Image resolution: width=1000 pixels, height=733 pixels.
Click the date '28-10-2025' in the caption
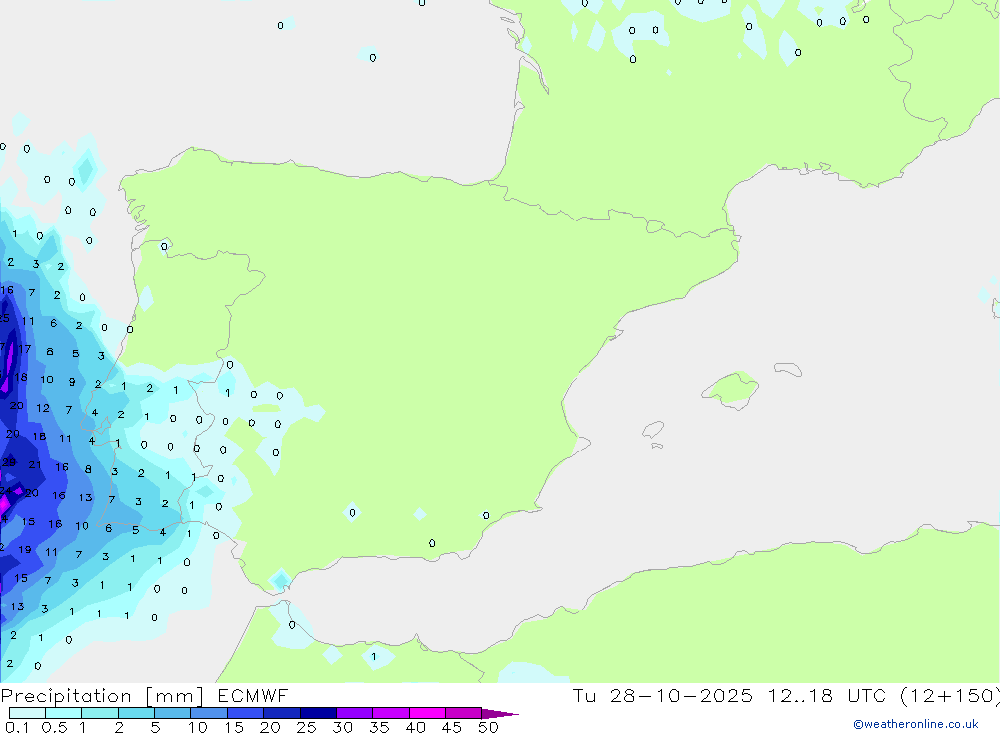(x=681, y=695)
